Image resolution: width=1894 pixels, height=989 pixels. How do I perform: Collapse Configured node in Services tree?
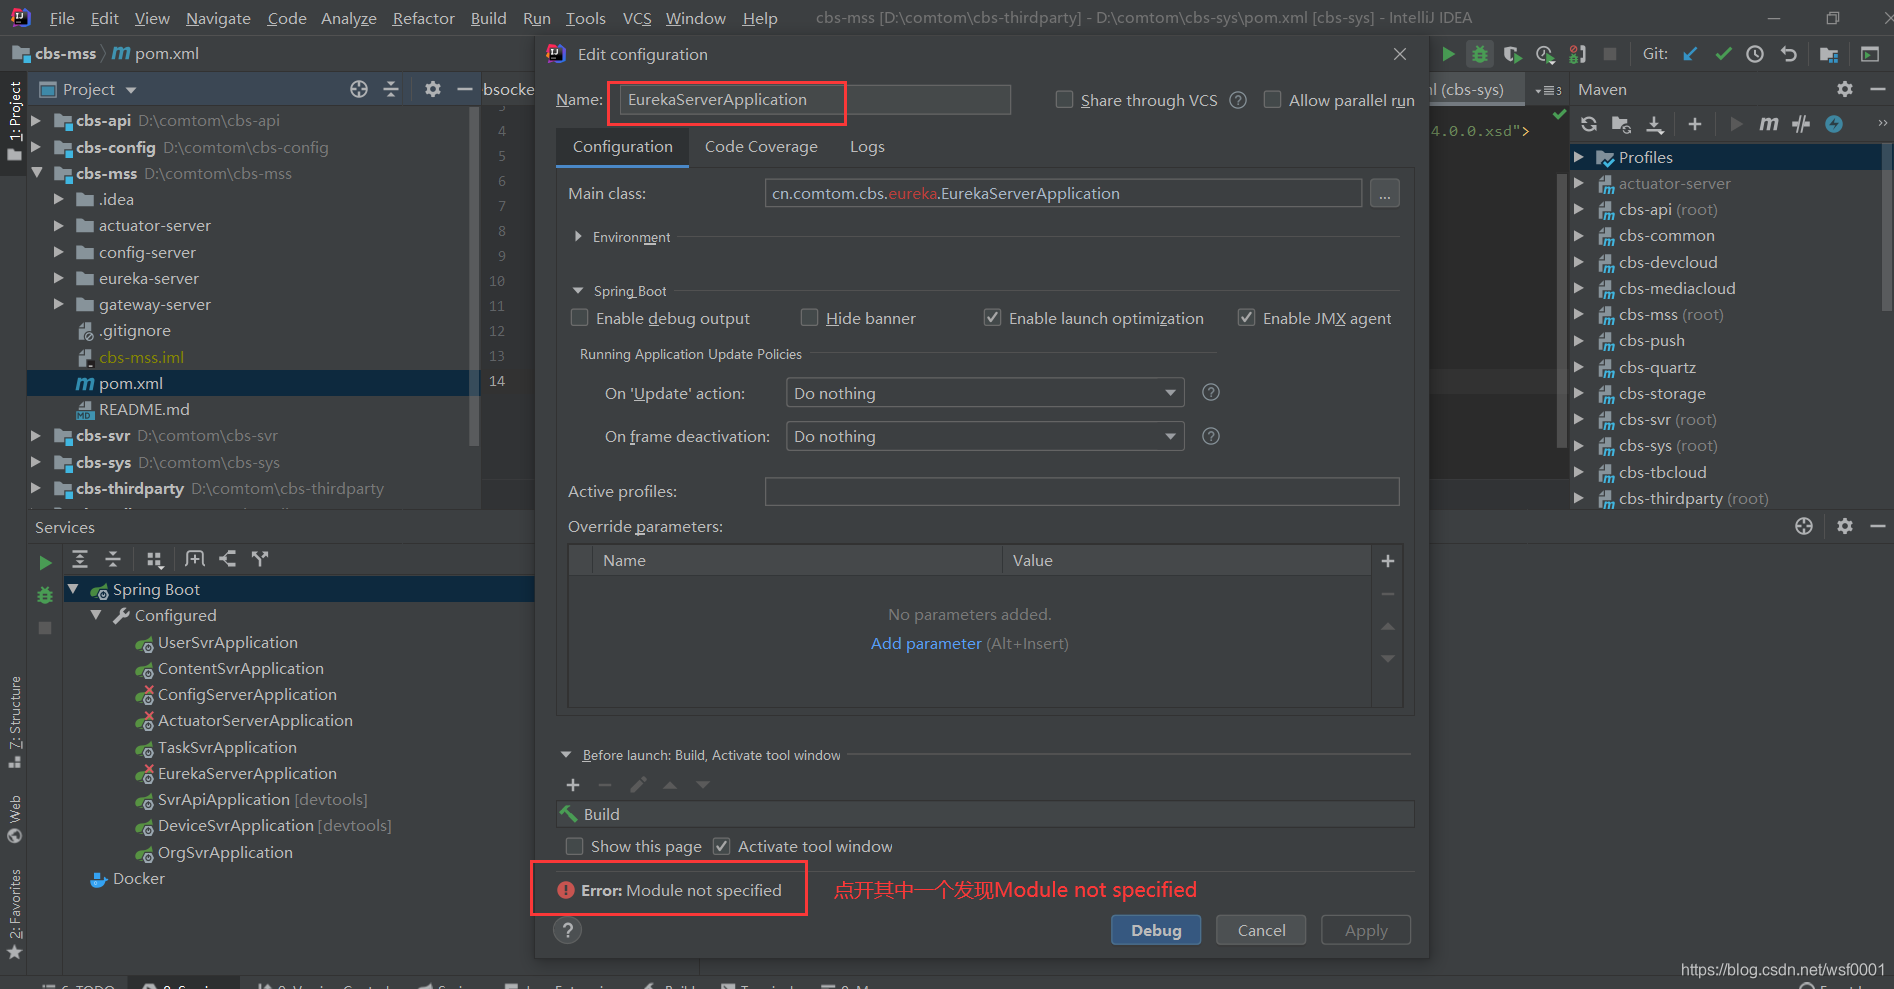pos(96,615)
